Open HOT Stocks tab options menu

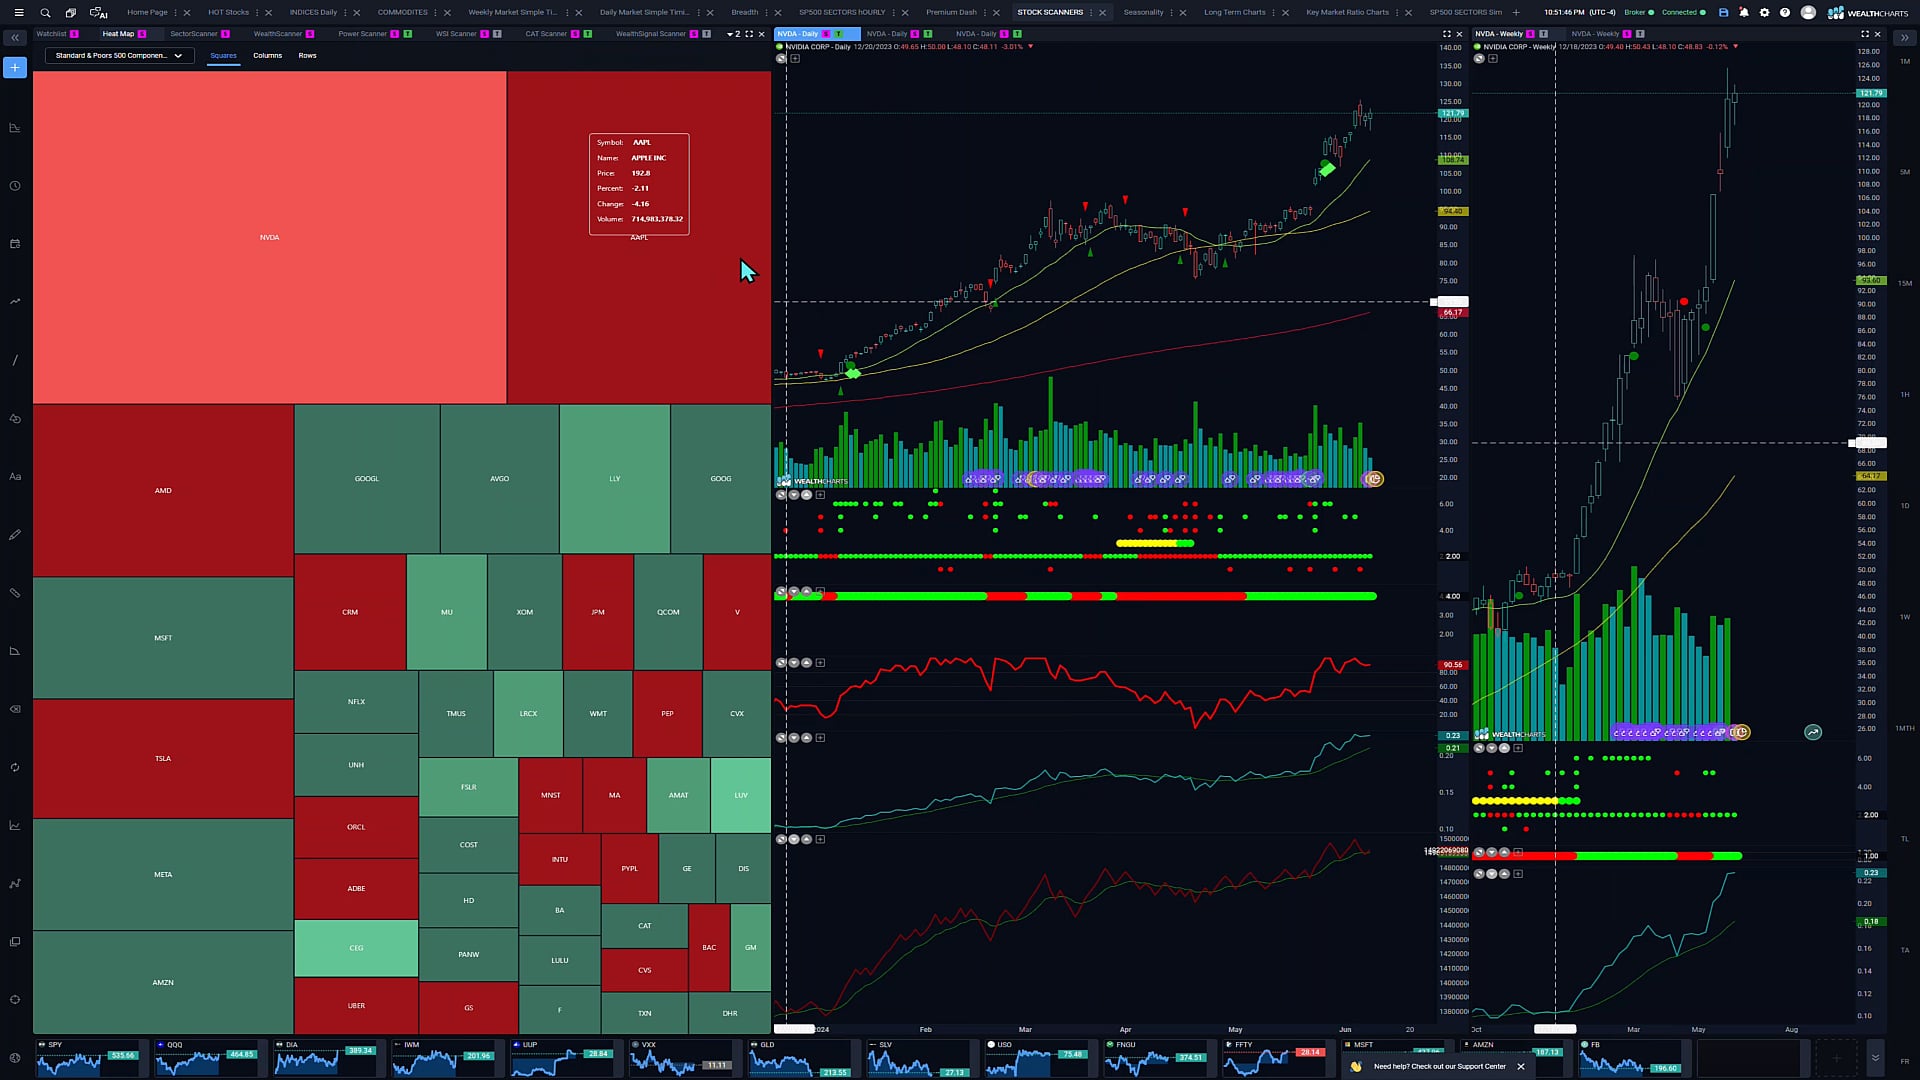click(x=257, y=13)
